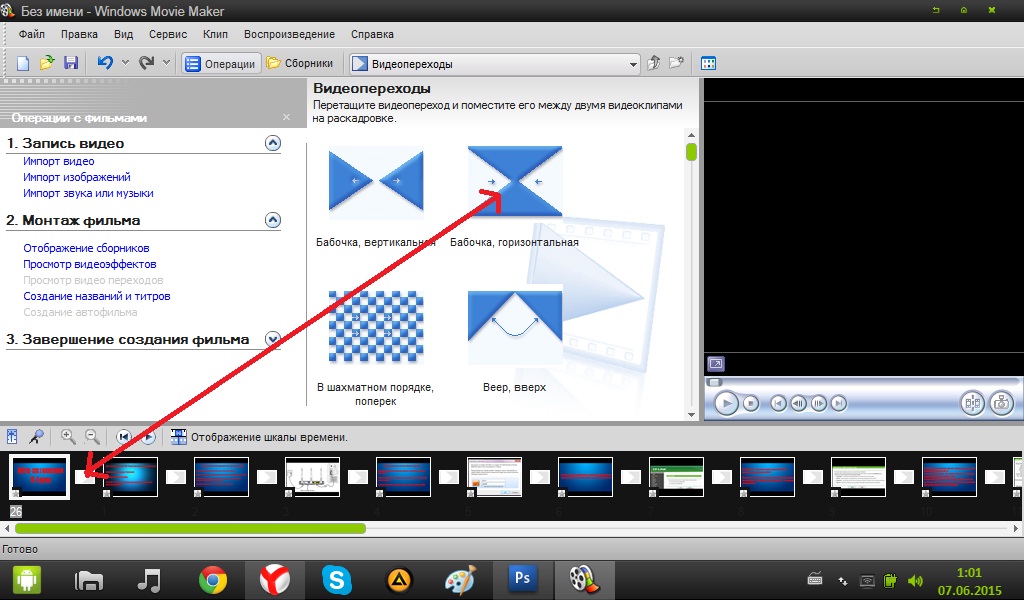Save the project with the floppy disk icon
Viewport: 1024px width, 600px height.
(x=71, y=63)
